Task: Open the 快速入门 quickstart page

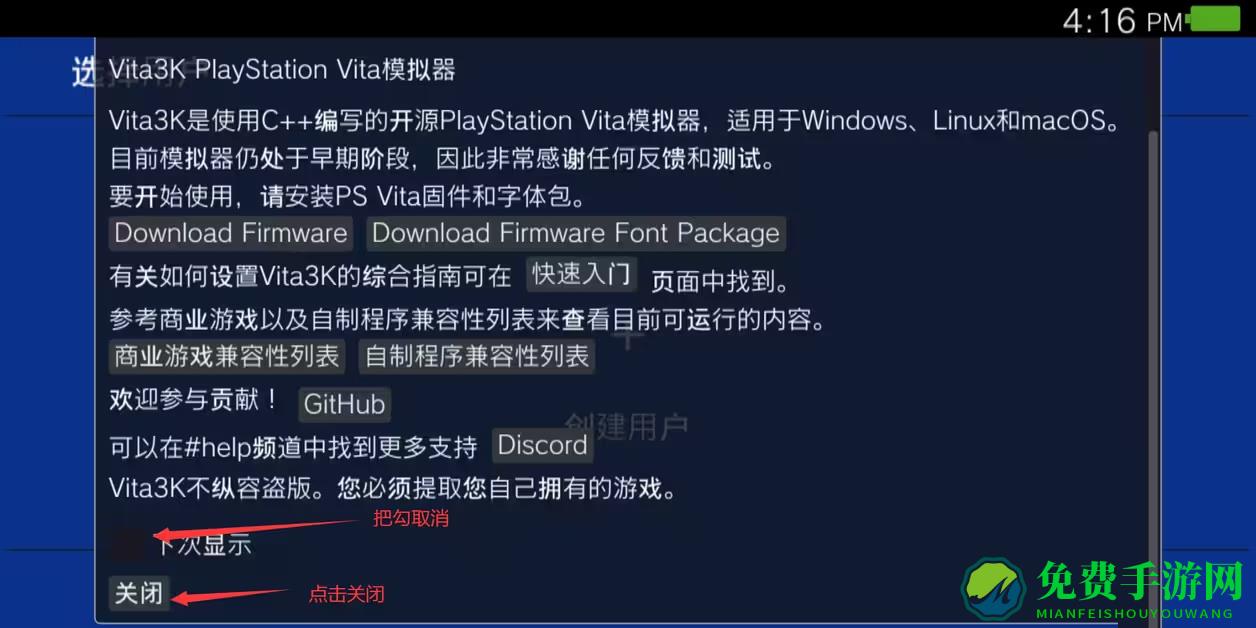Action: point(582,274)
